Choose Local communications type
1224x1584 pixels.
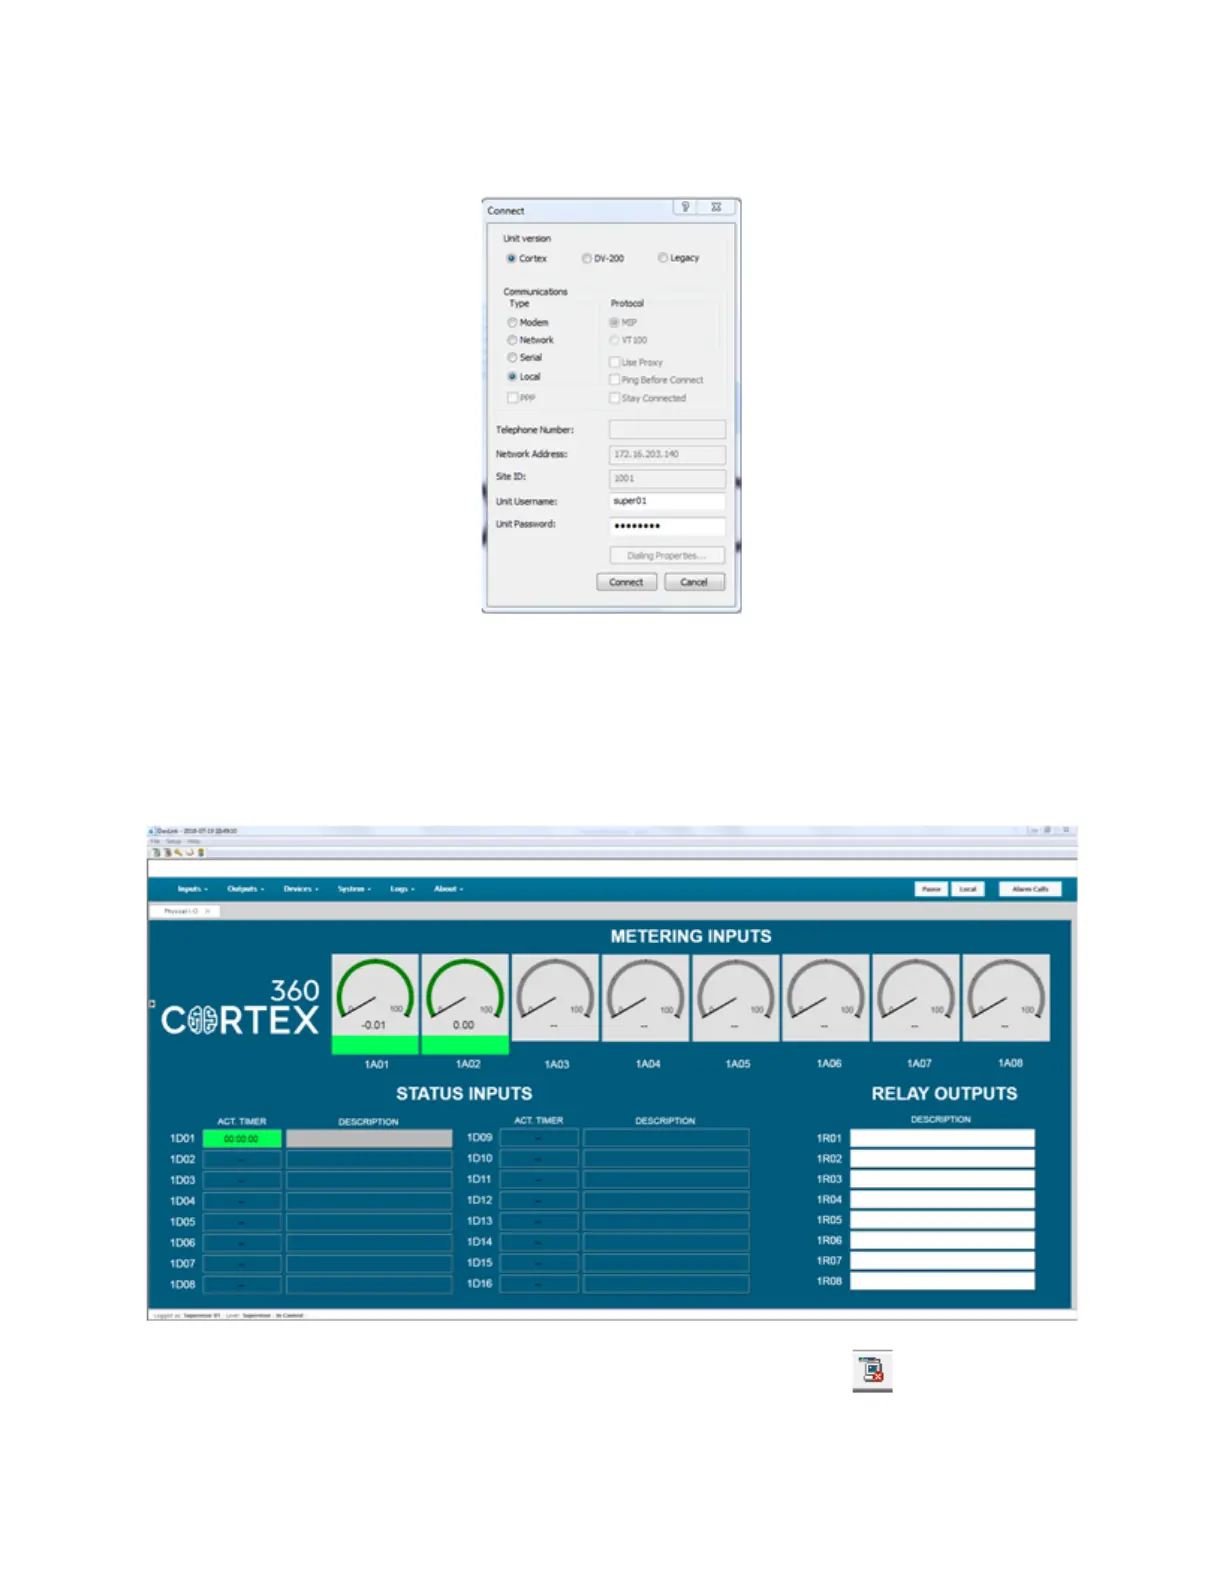pyautogui.click(x=512, y=377)
